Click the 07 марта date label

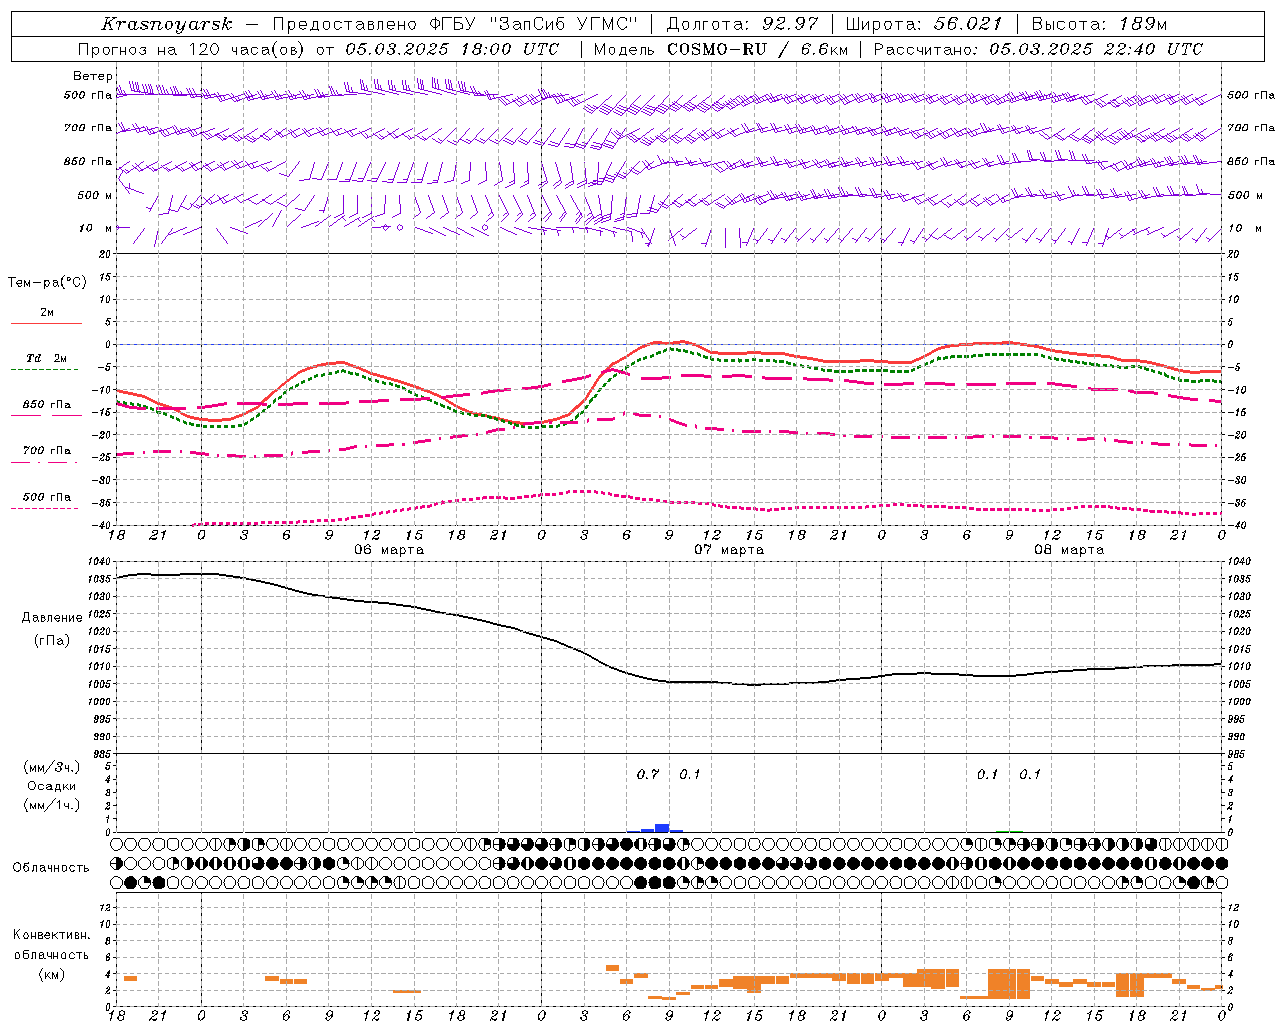(729, 550)
